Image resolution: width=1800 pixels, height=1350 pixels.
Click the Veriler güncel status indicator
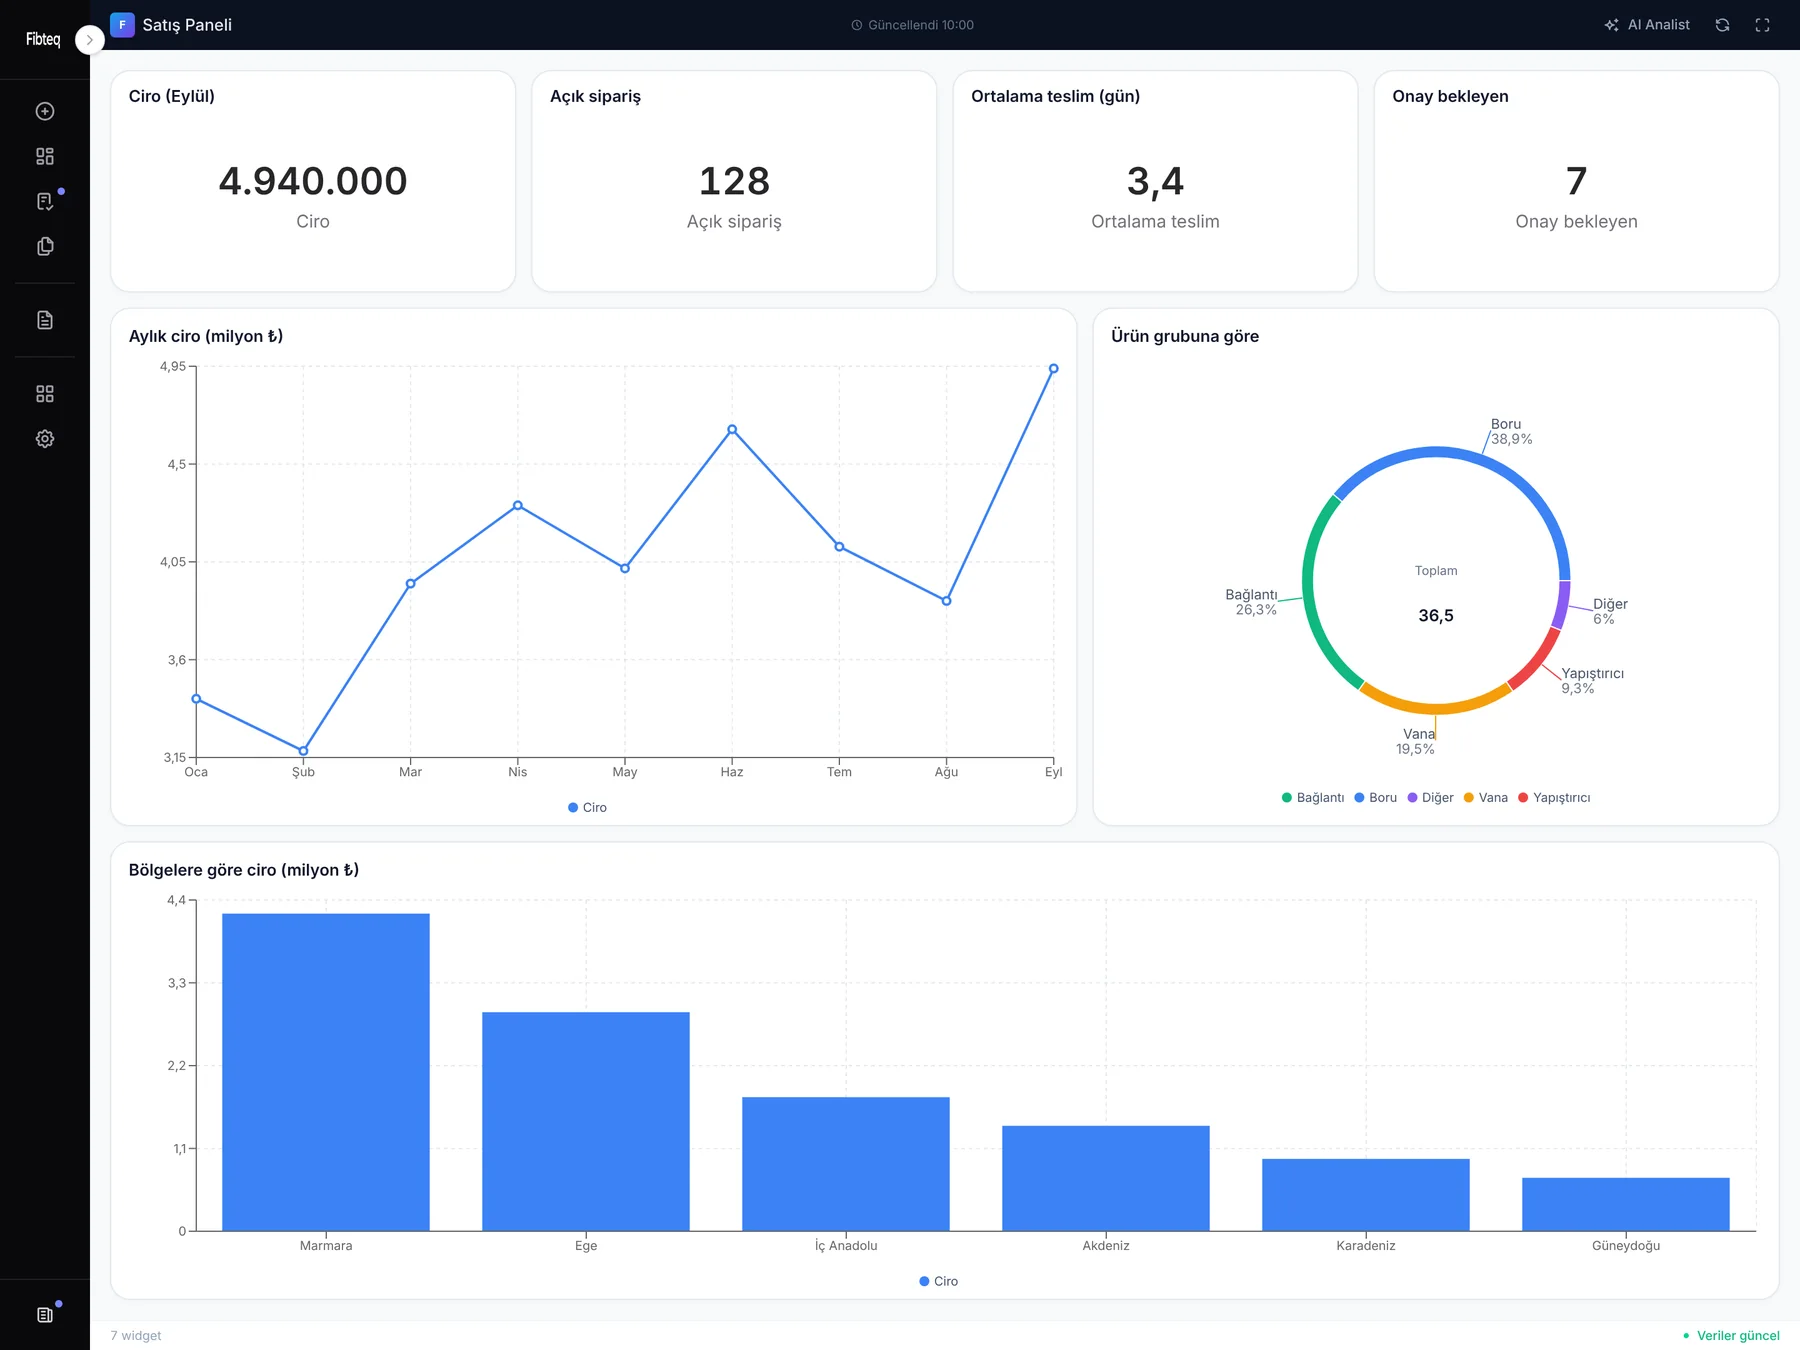(1731, 1335)
